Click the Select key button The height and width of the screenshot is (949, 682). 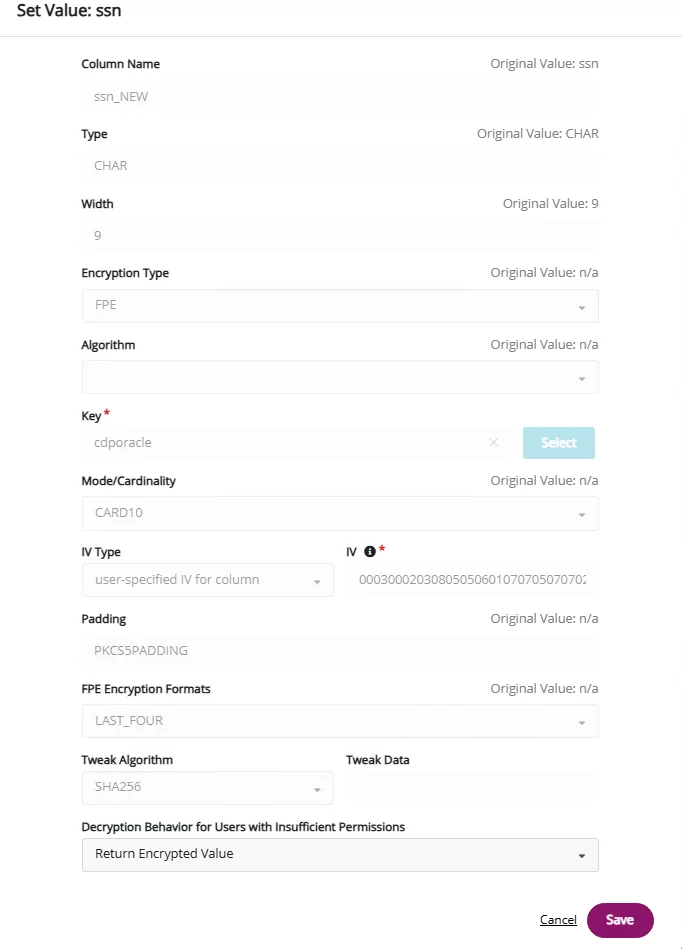point(559,443)
